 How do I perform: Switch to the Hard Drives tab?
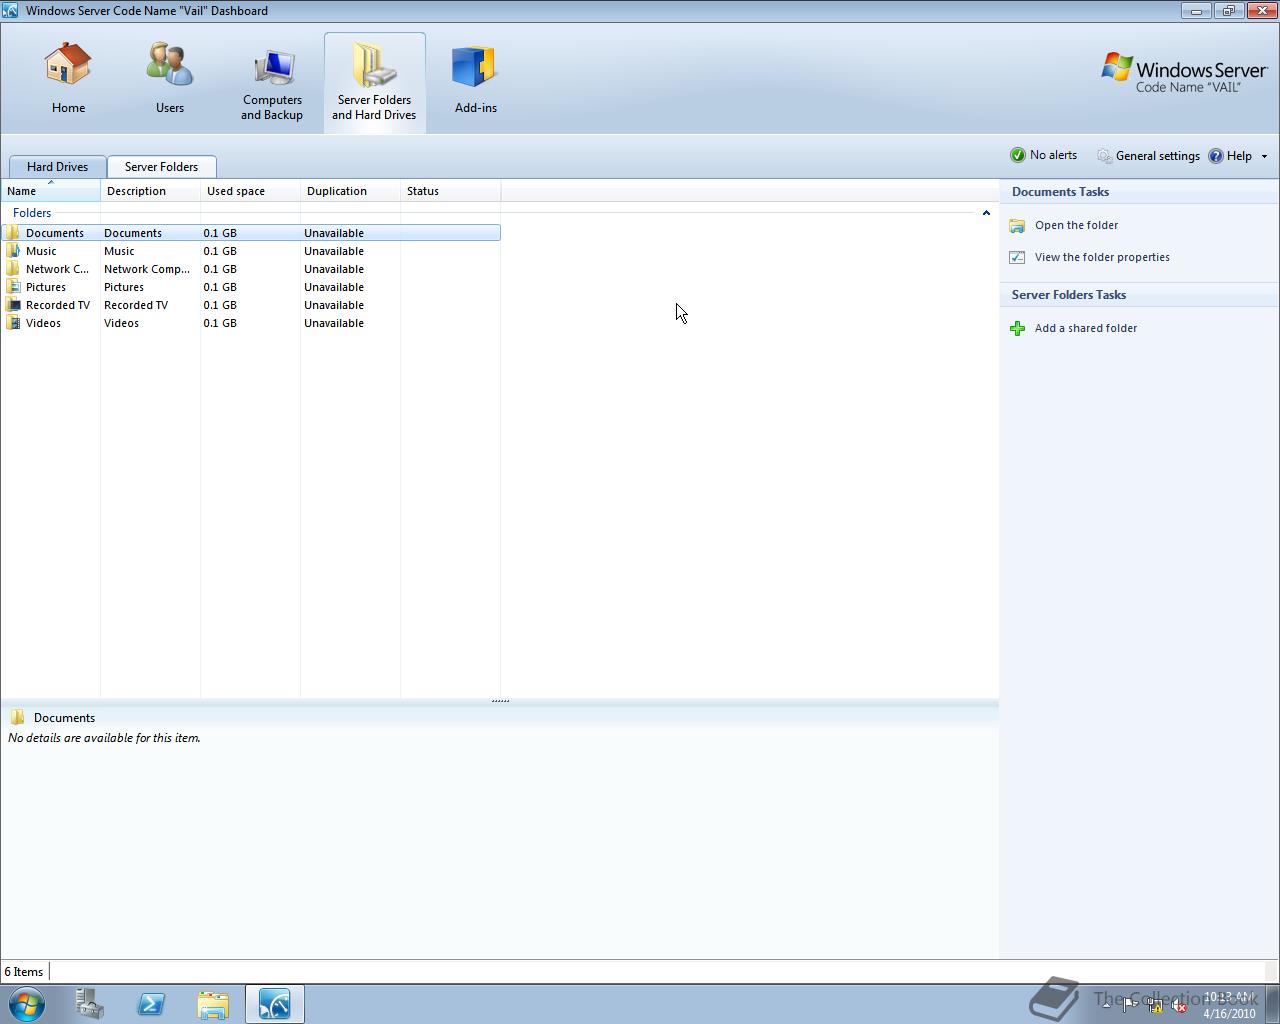(x=57, y=167)
